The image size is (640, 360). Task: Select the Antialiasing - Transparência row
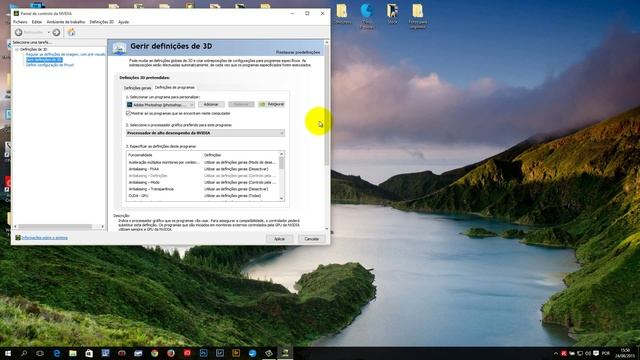tap(203, 189)
